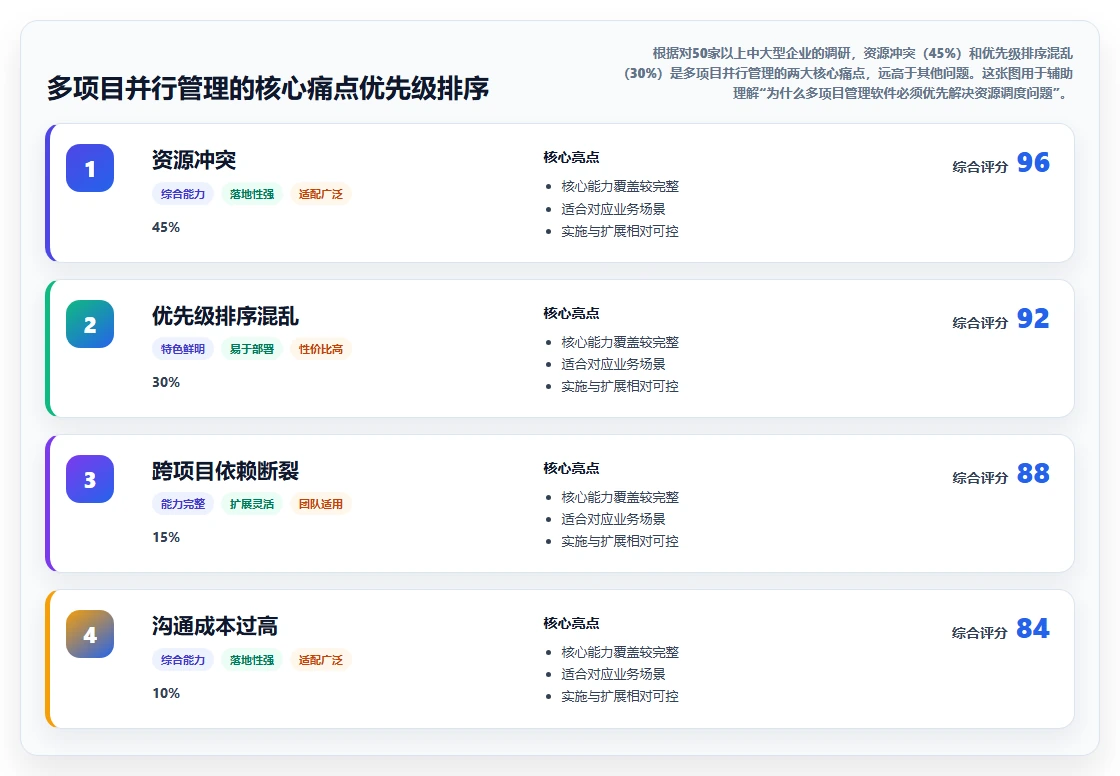Click 核心亮点 heading in 优先级排序混乱 card

point(571,313)
